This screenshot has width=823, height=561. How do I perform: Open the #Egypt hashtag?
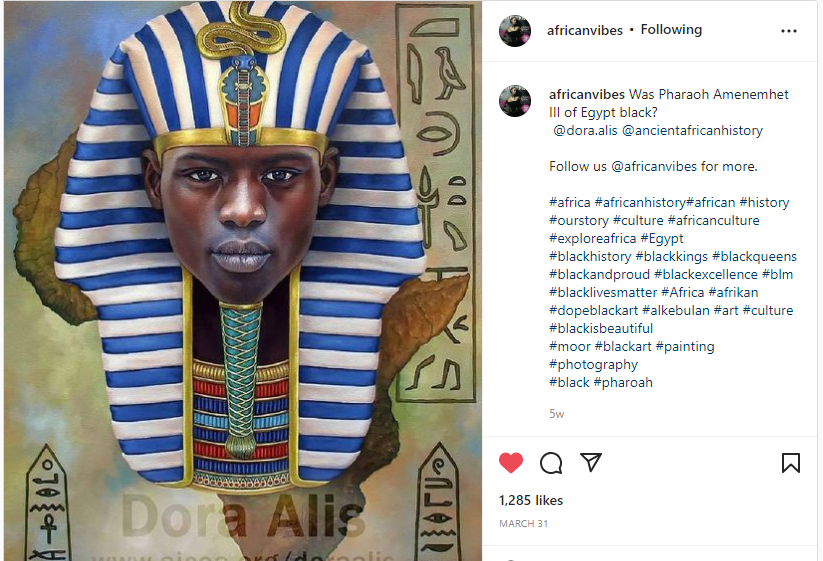pos(662,239)
